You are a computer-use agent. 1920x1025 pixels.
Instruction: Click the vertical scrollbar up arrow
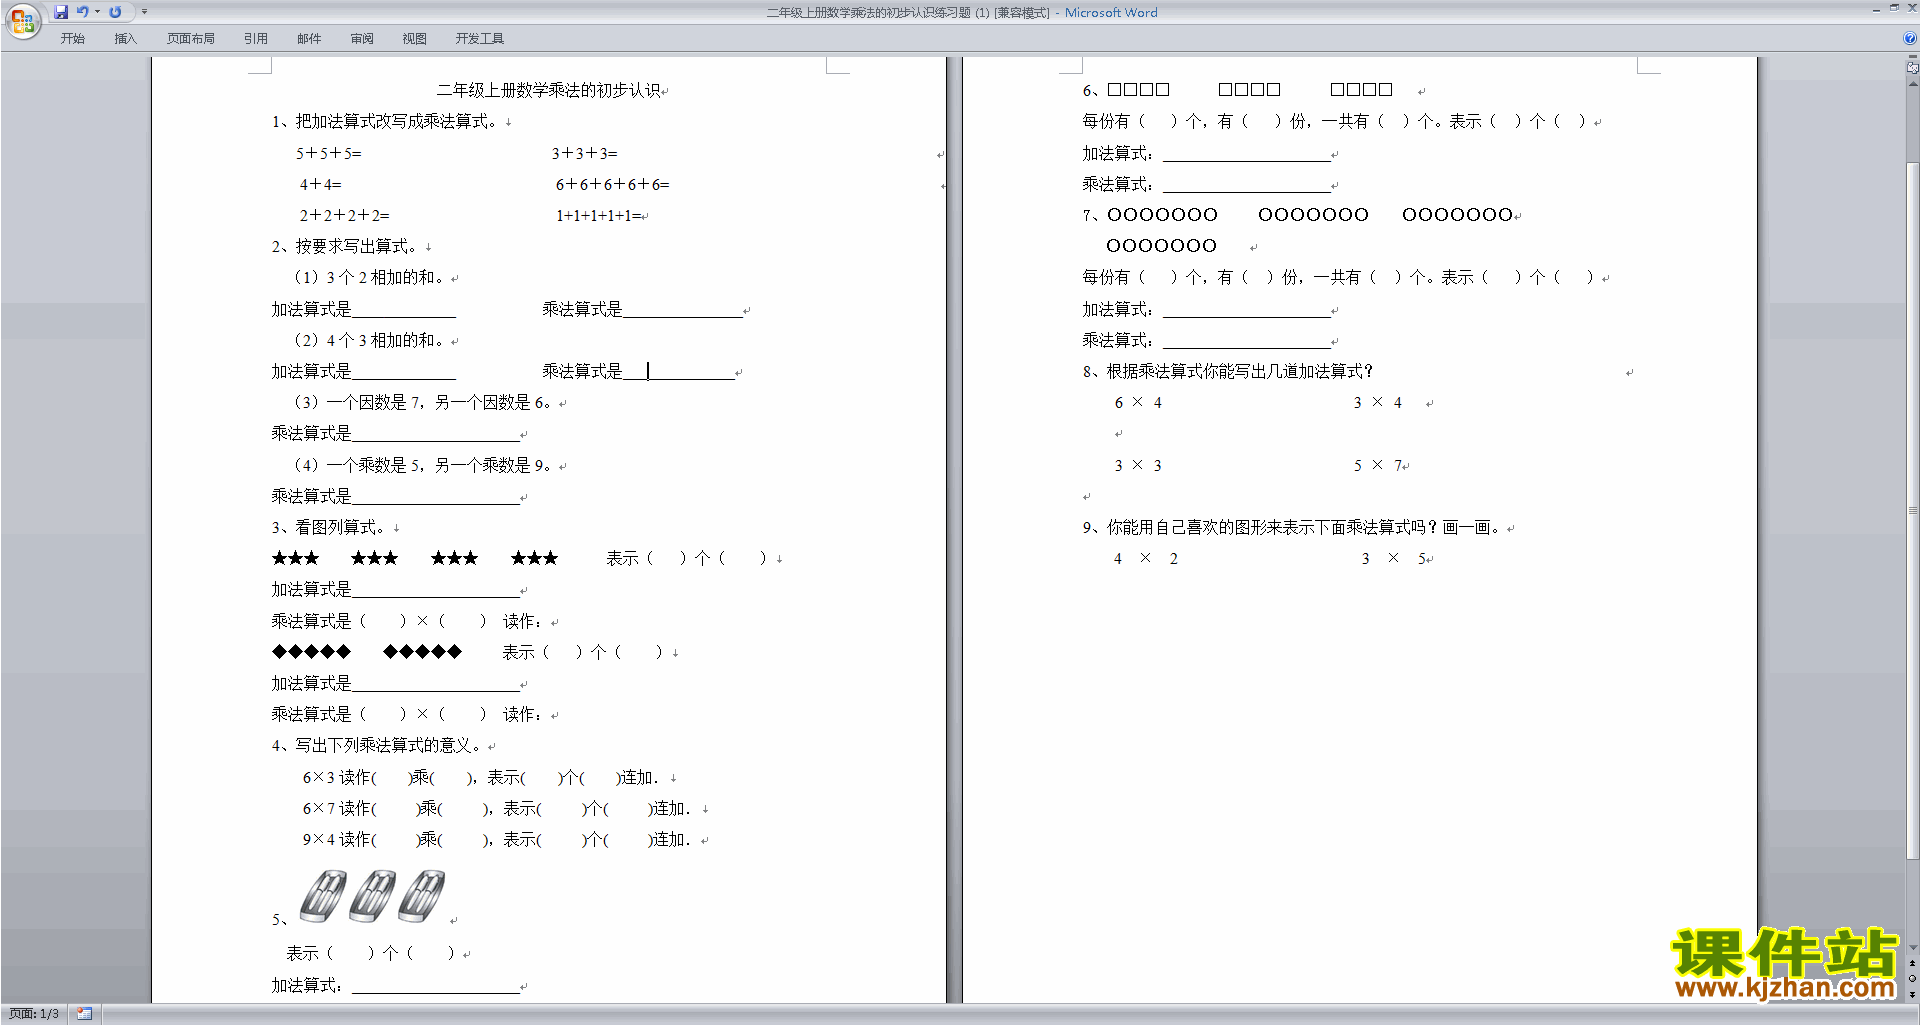click(x=1912, y=84)
